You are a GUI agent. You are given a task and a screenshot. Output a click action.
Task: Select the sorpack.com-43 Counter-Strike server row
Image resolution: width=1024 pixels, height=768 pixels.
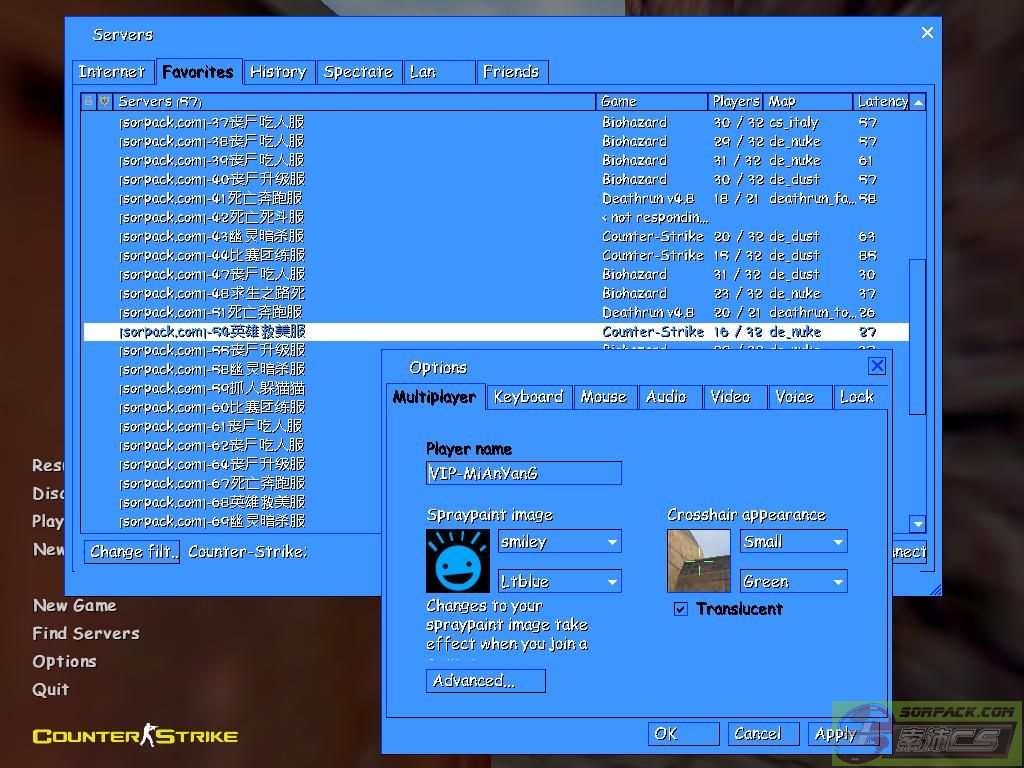pos(496,236)
